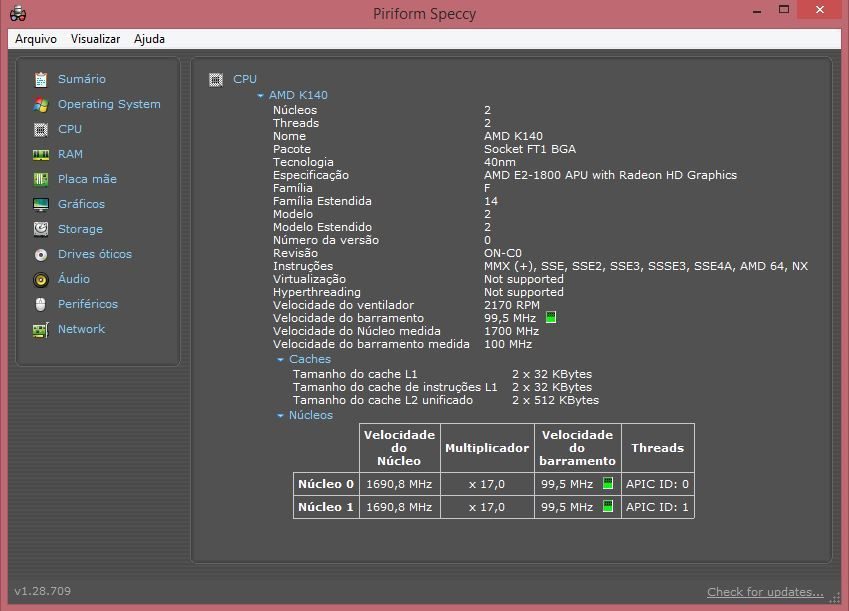The height and width of the screenshot is (611, 849).
Task: Click green indicator icon in Núcleo 0 row
Action: coord(608,483)
